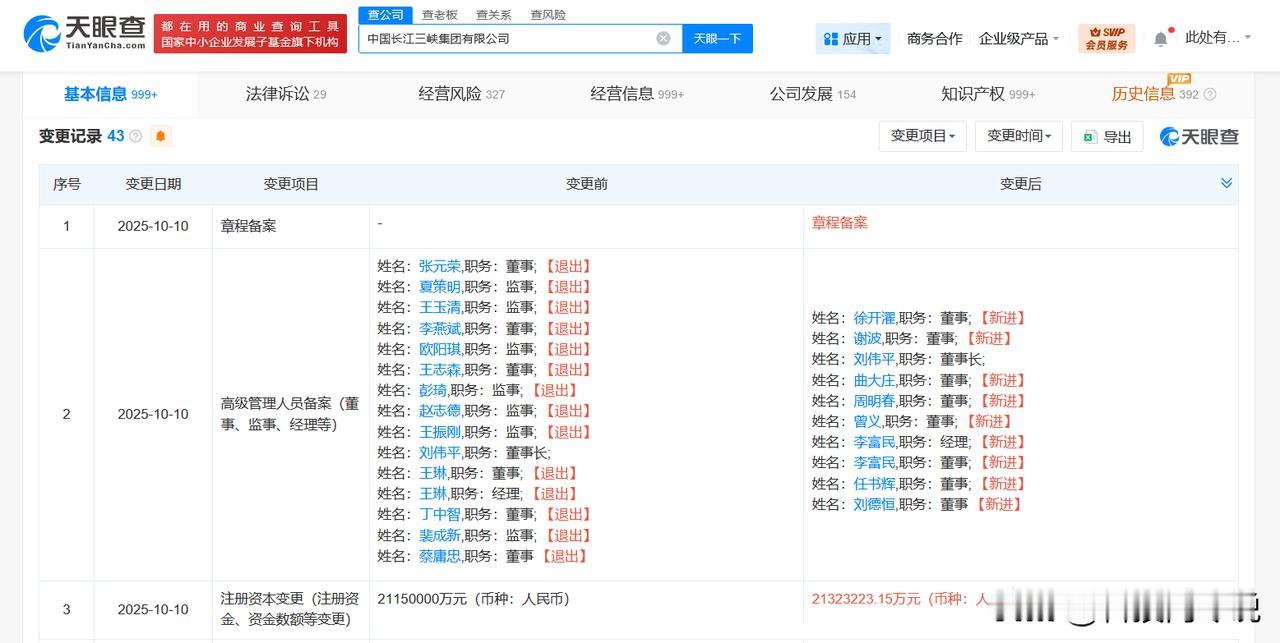This screenshot has width=1280, height=643.
Task: Select the 查老板 search tab
Action: (x=439, y=15)
